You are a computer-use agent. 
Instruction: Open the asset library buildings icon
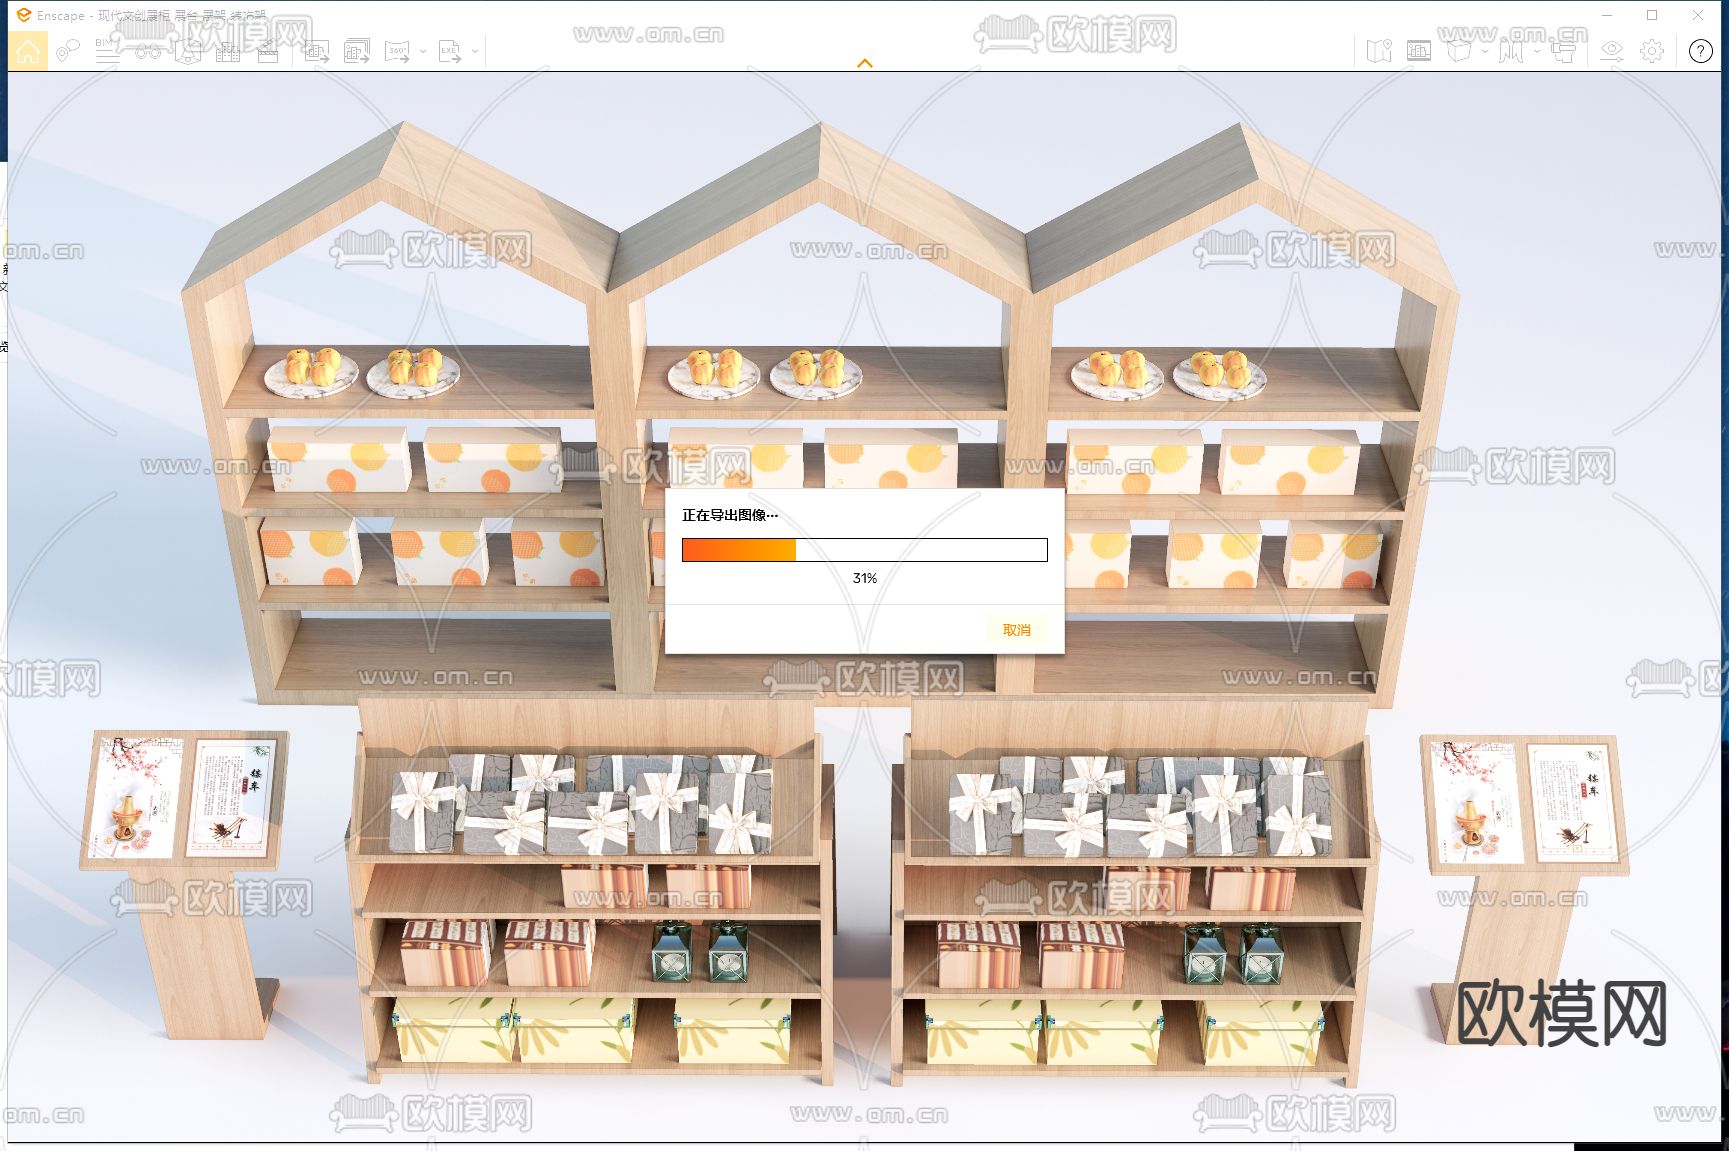click(x=228, y=51)
